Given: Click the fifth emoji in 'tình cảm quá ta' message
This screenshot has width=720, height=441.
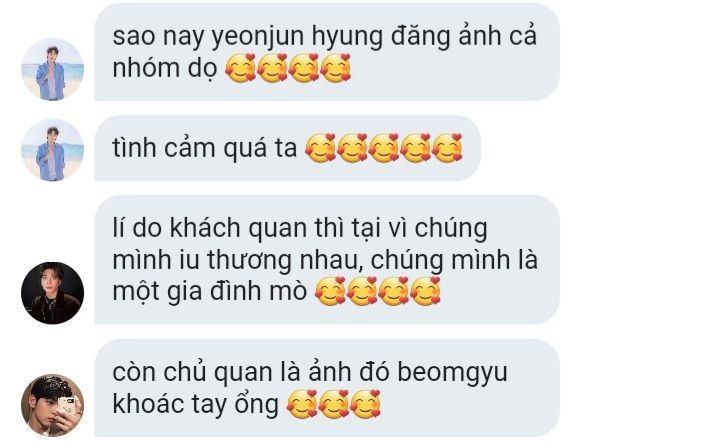Looking at the screenshot, I should pyautogui.click(x=447, y=148).
